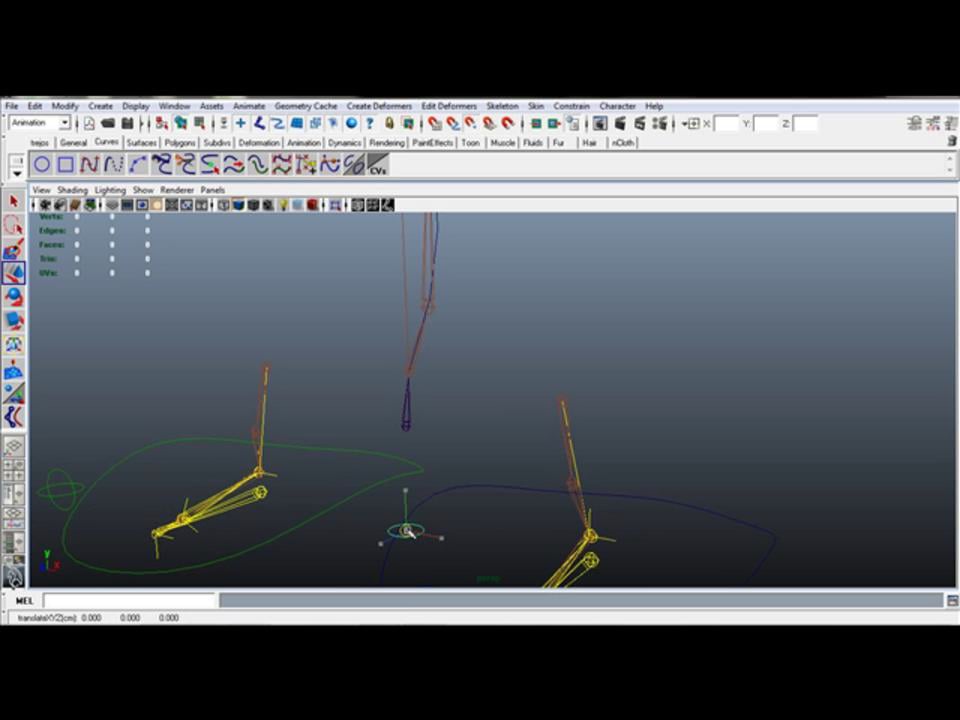The width and height of the screenshot is (960, 720).
Task: Switch to the Dynamics shelf tab
Action: tap(345, 143)
